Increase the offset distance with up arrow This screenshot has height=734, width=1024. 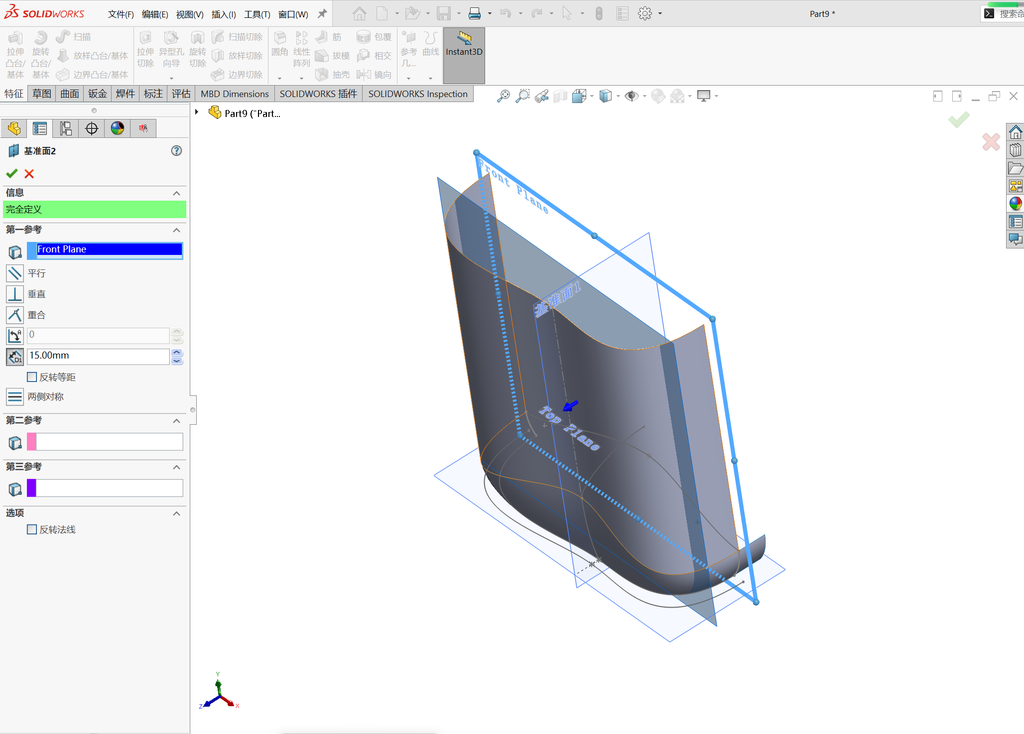point(177,352)
